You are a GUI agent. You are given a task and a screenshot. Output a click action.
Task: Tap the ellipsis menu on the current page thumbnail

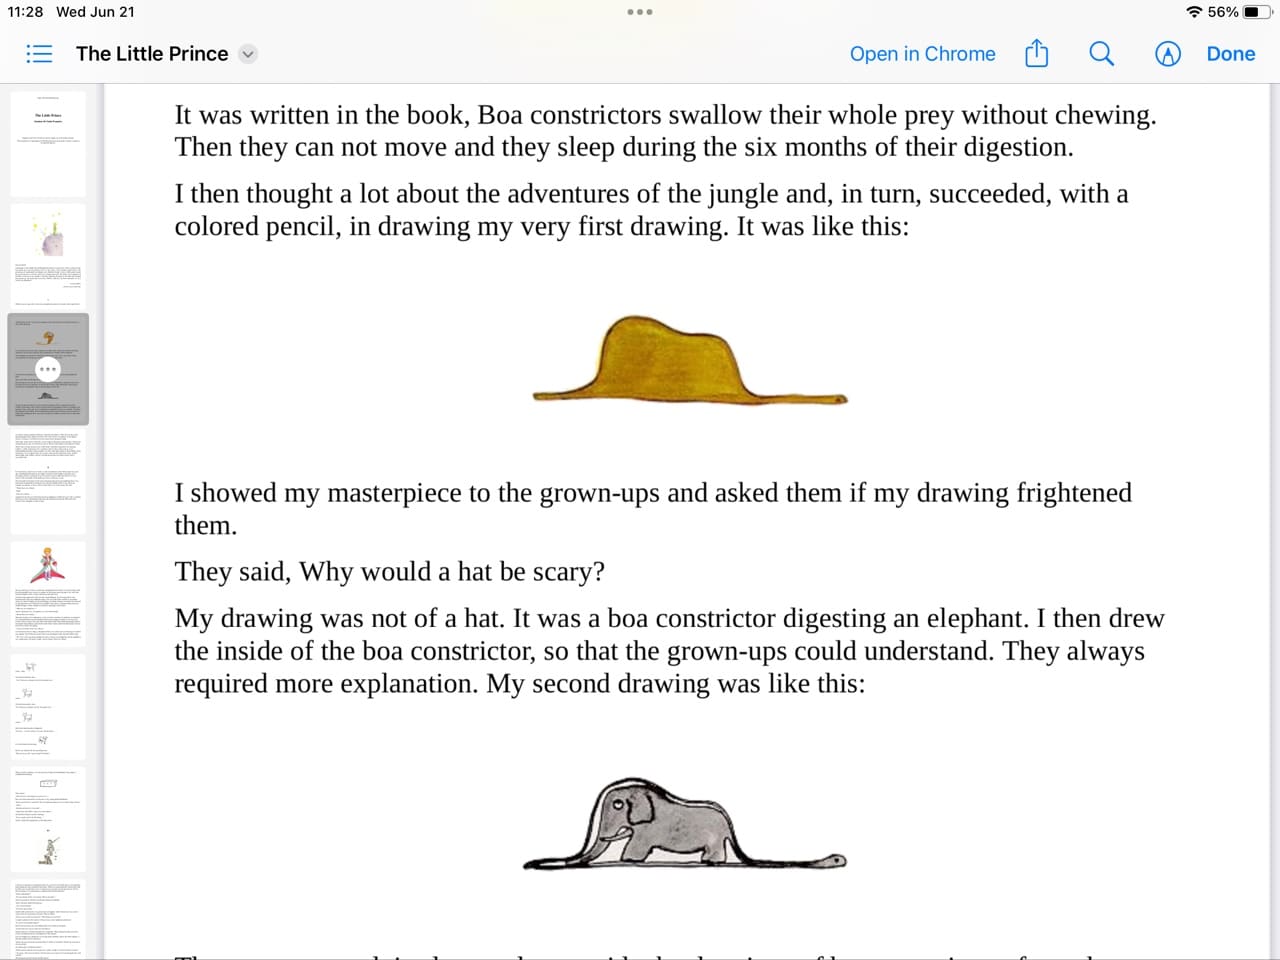[48, 370]
